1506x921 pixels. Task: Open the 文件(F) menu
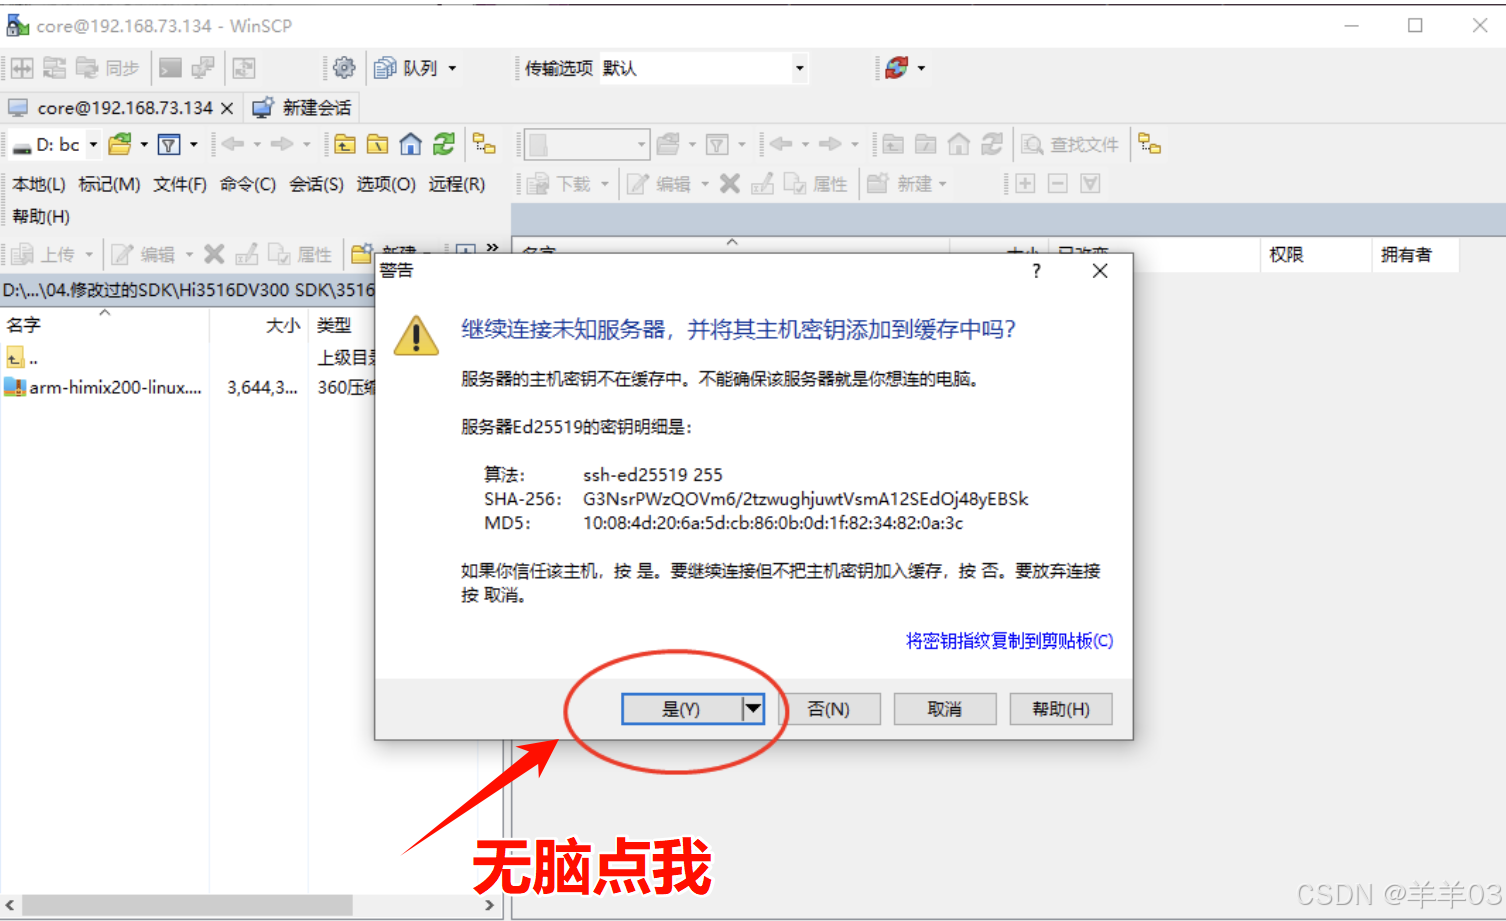point(180,184)
